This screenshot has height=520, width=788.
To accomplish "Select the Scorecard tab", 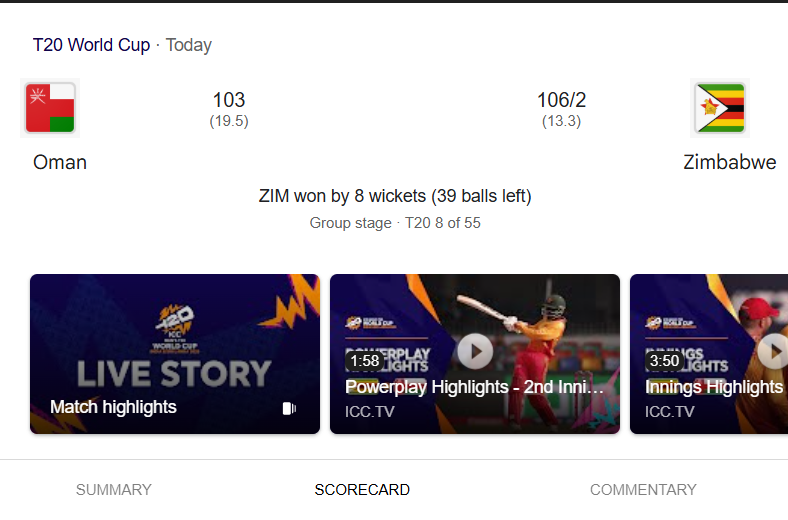I will coord(362,489).
